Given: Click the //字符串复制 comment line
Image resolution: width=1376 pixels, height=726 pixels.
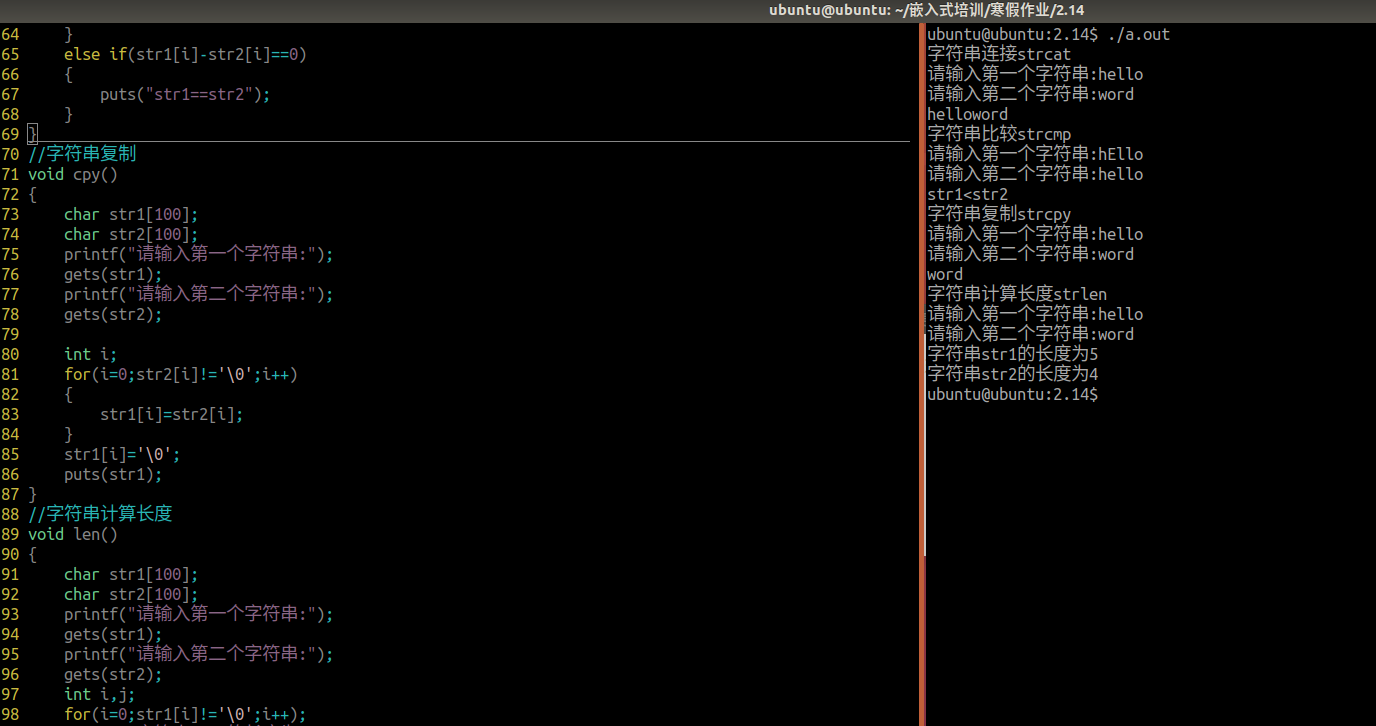Looking at the screenshot, I should pyautogui.click(x=82, y=154).
